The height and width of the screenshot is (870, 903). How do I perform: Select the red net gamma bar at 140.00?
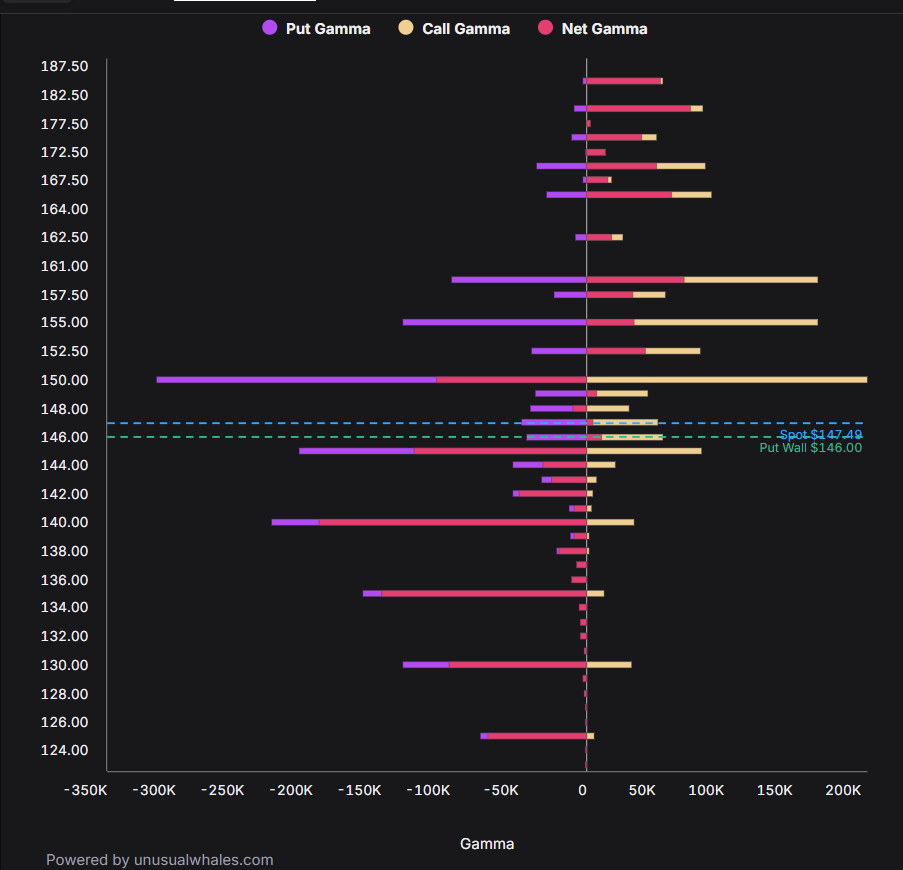(453, 522)
